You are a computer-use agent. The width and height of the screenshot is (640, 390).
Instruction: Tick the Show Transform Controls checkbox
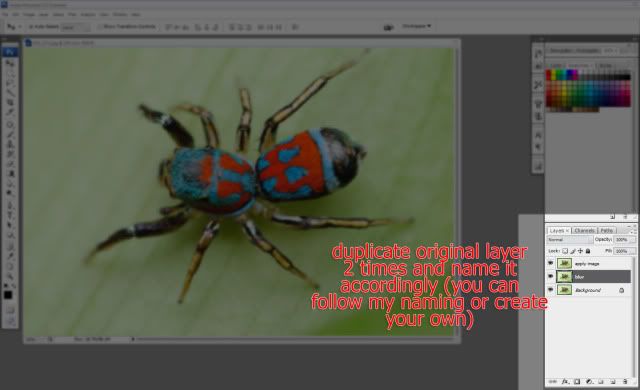[x=100, y=27]
